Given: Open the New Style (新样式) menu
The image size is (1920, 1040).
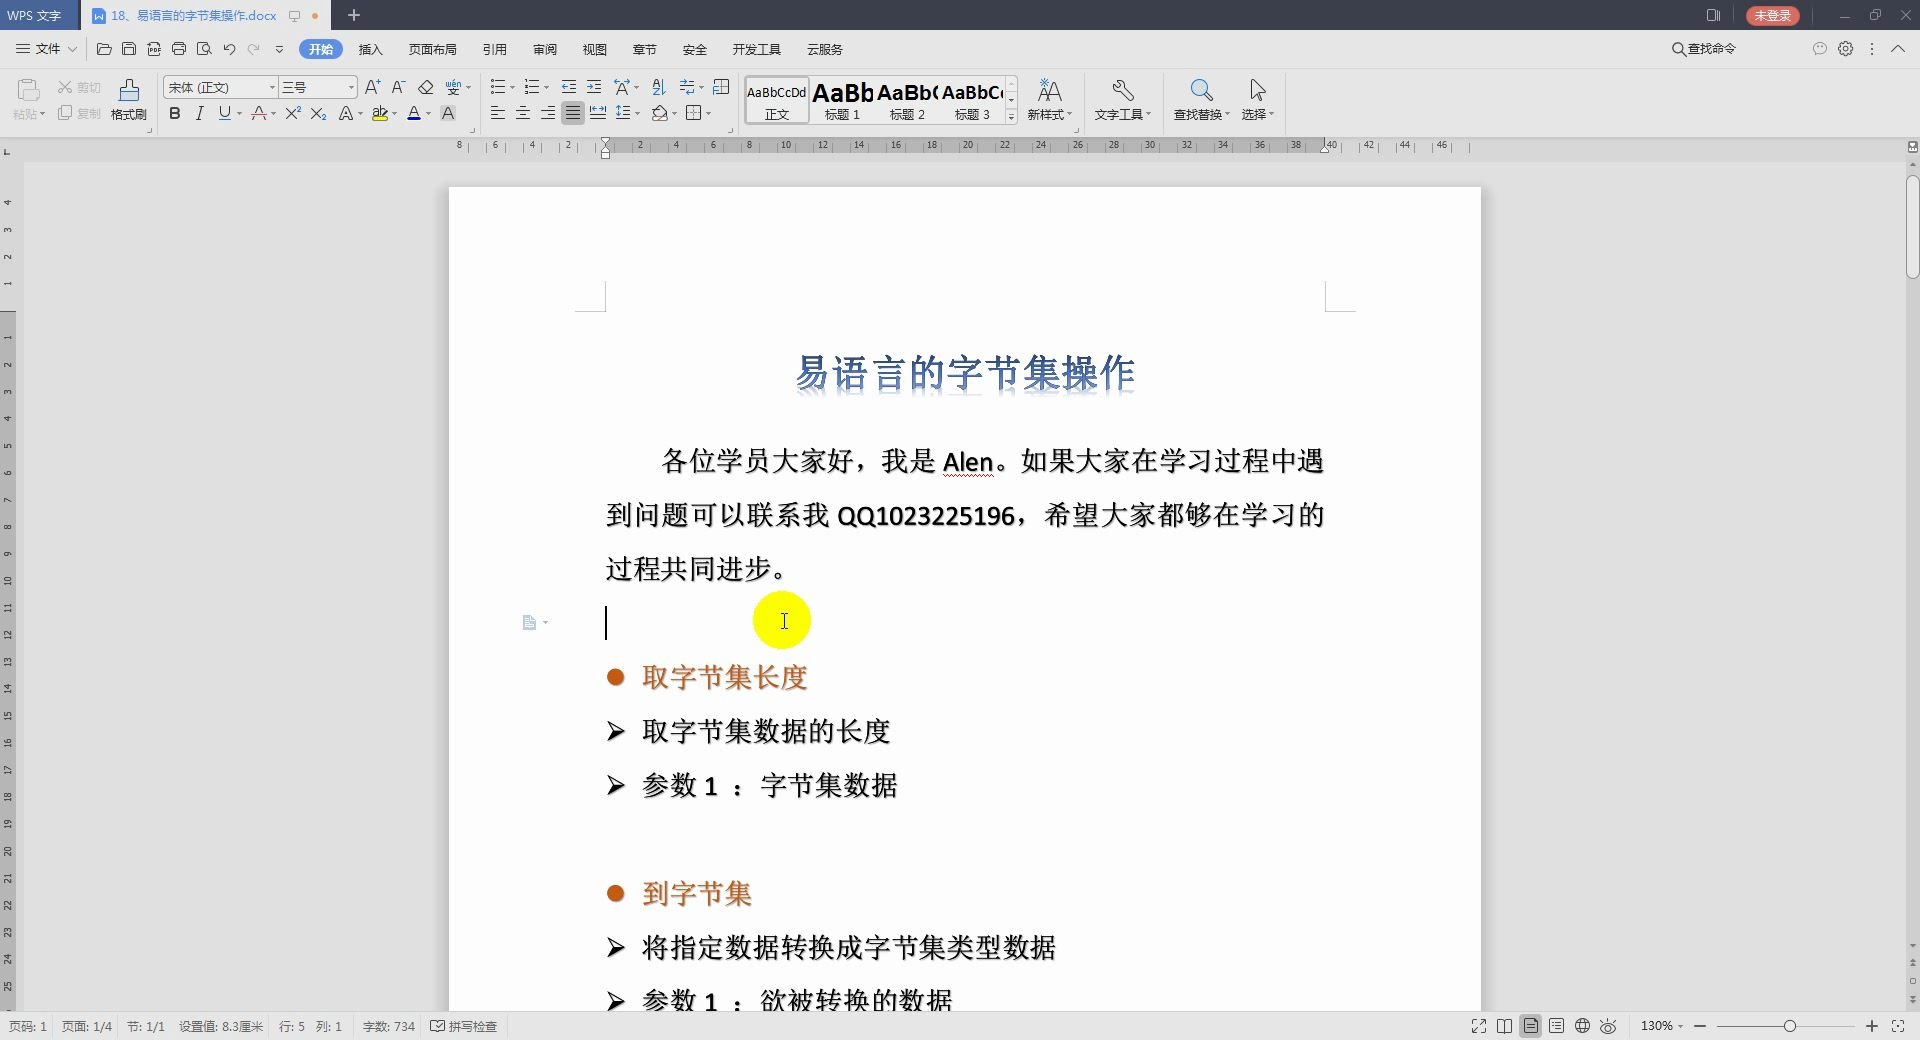Looking at the screenshot, I should [x=1049, y=99].
